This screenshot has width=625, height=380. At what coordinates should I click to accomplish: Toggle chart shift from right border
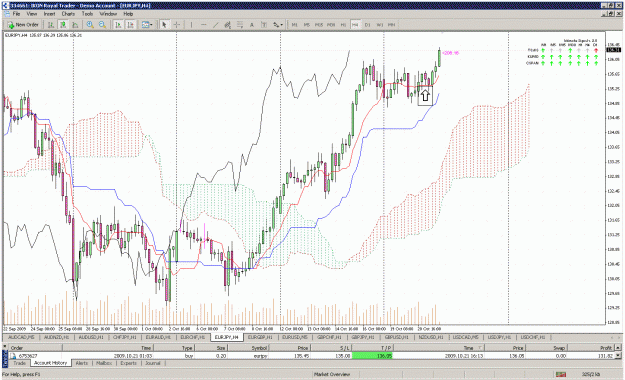pos(130,25)
